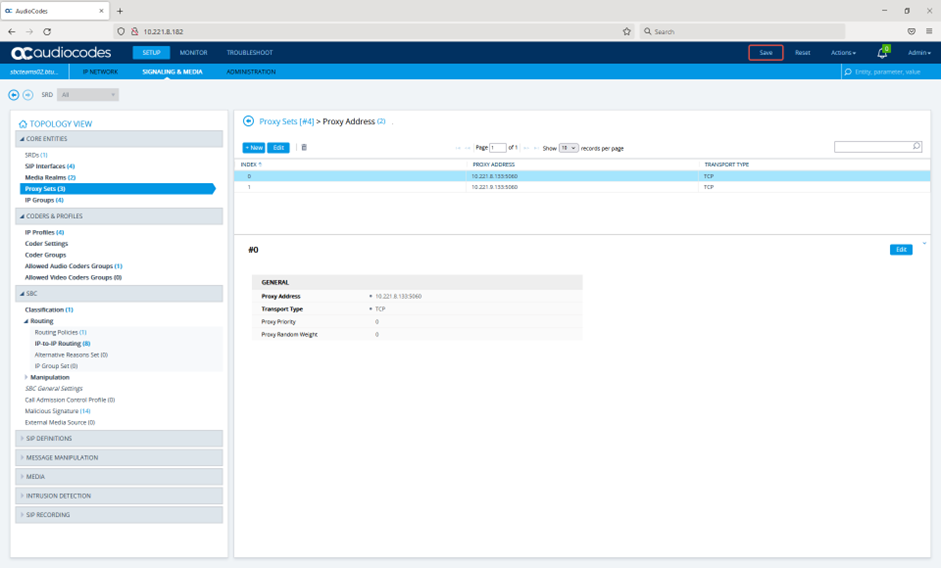
Task: Click the browser Search field
Action: click(x=742, y=31)
